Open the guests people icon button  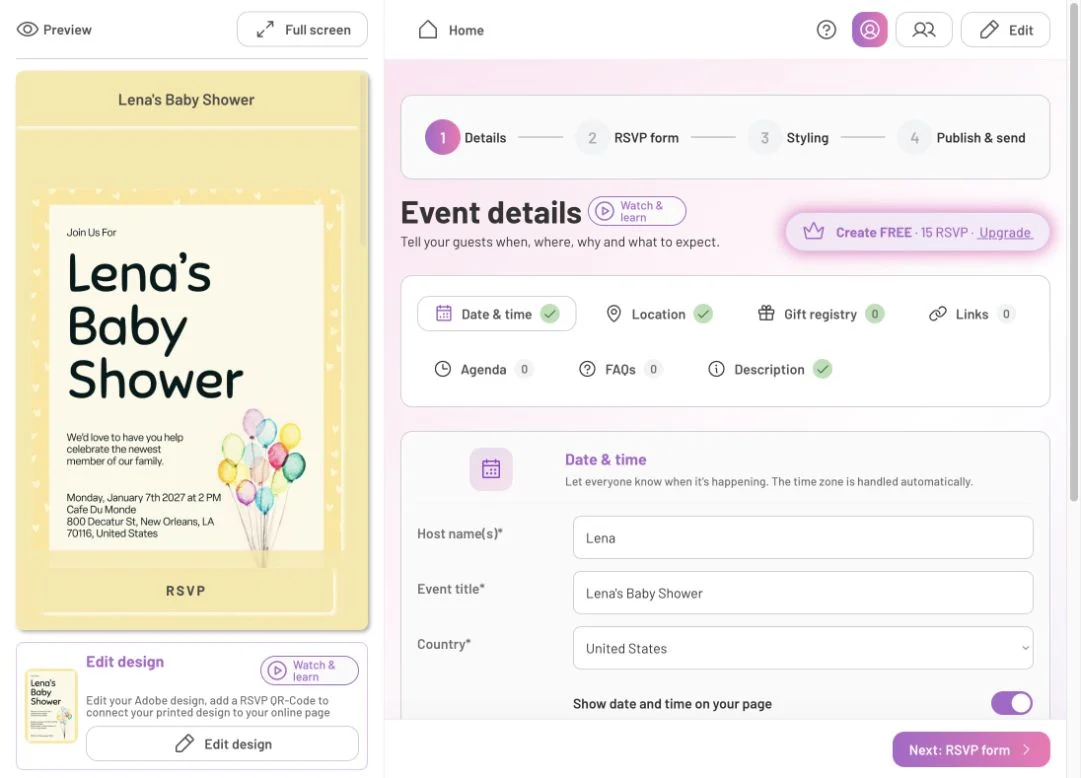pos(924,30)
